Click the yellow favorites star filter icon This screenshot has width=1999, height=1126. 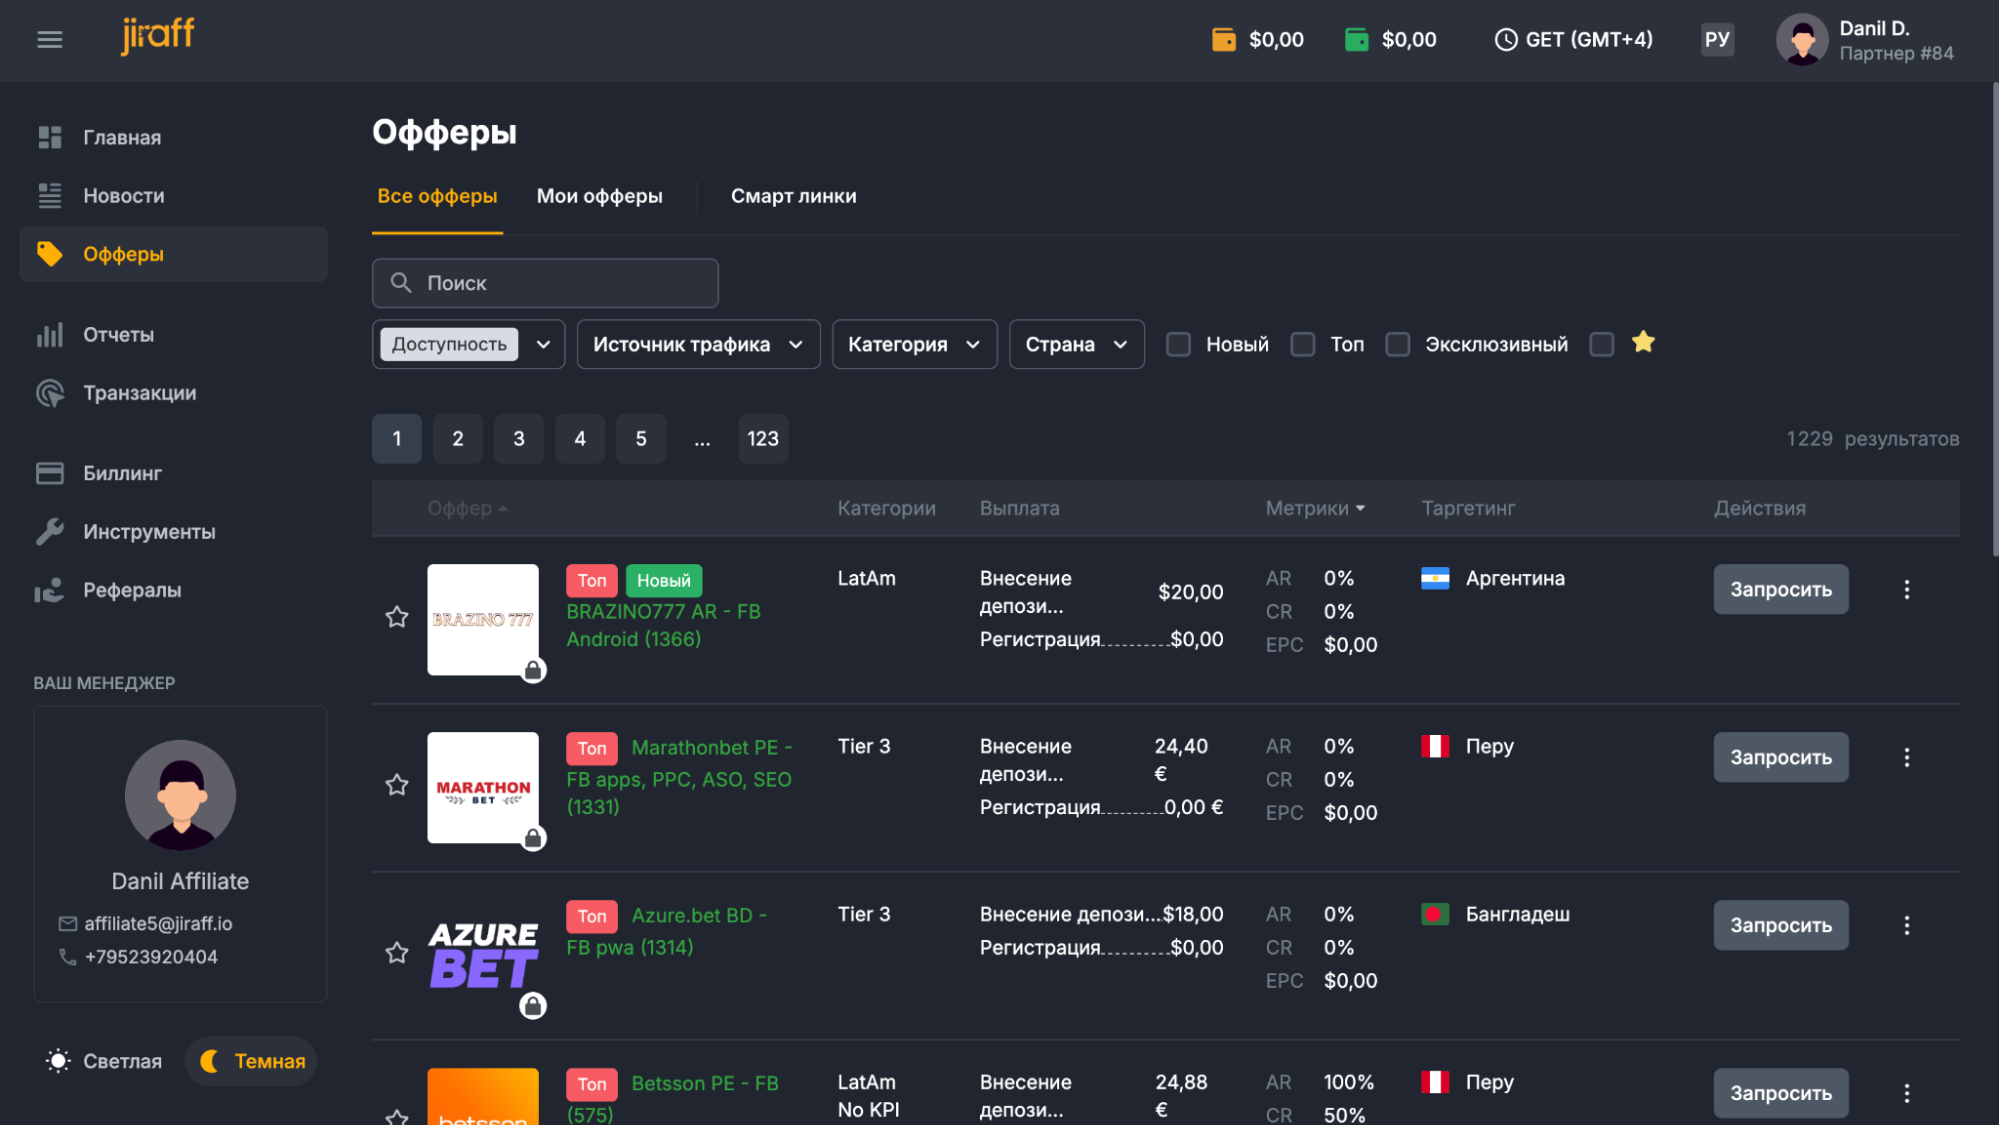click(x=1643, y=343)
